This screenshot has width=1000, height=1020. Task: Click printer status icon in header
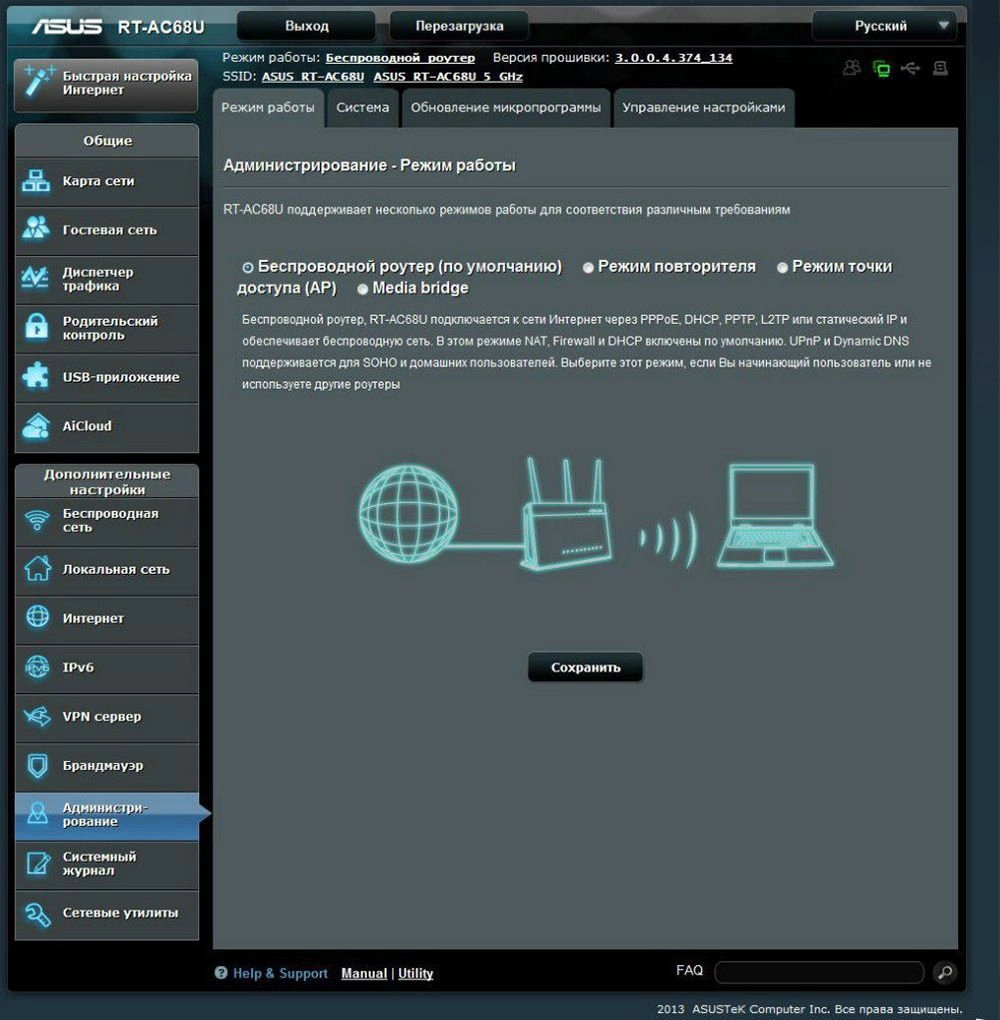point(940,68)
